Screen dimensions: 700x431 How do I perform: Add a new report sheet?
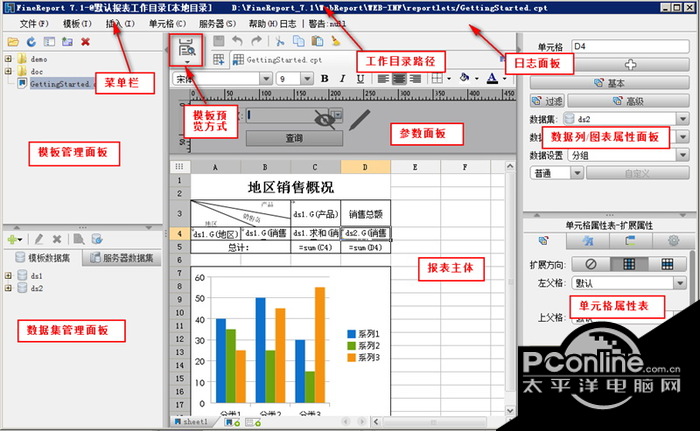(x=231, y=422)
